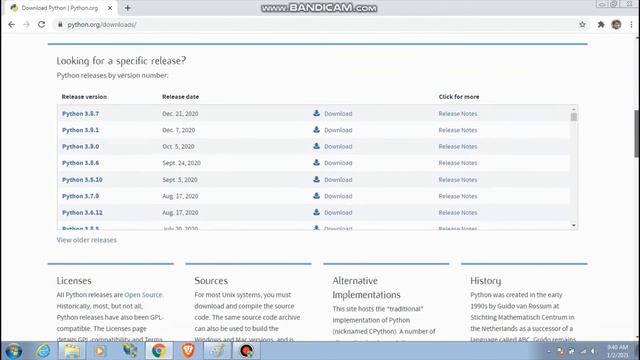This screenshot has width=640, height=360.
Task: Click the release table scroll-up arrow
Action: [x=573, y=109]
